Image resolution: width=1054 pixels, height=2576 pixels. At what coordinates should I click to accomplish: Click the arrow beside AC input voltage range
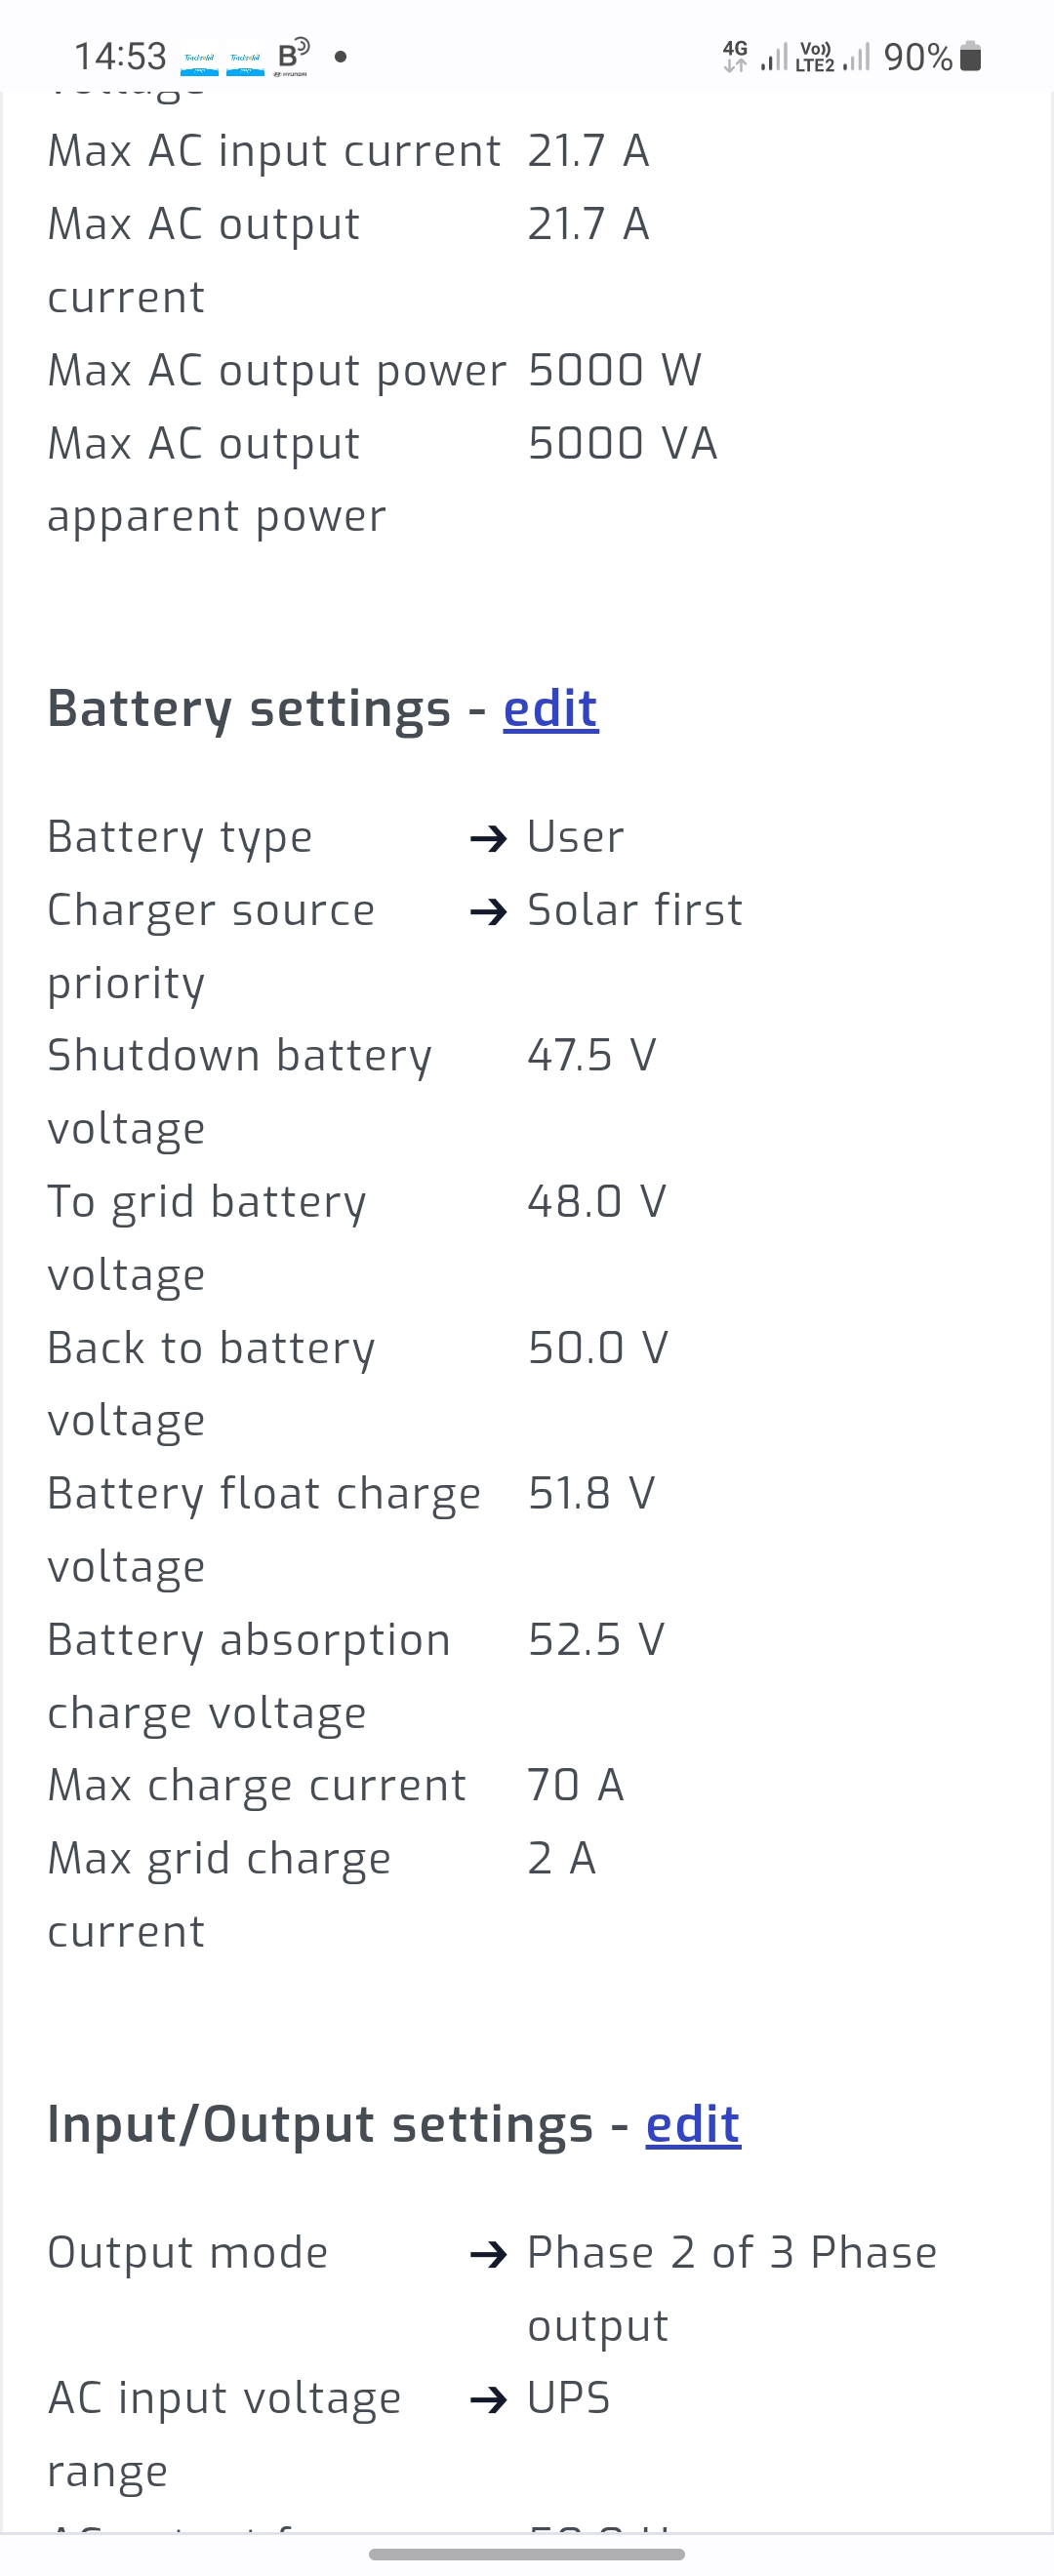[488, 2399]
